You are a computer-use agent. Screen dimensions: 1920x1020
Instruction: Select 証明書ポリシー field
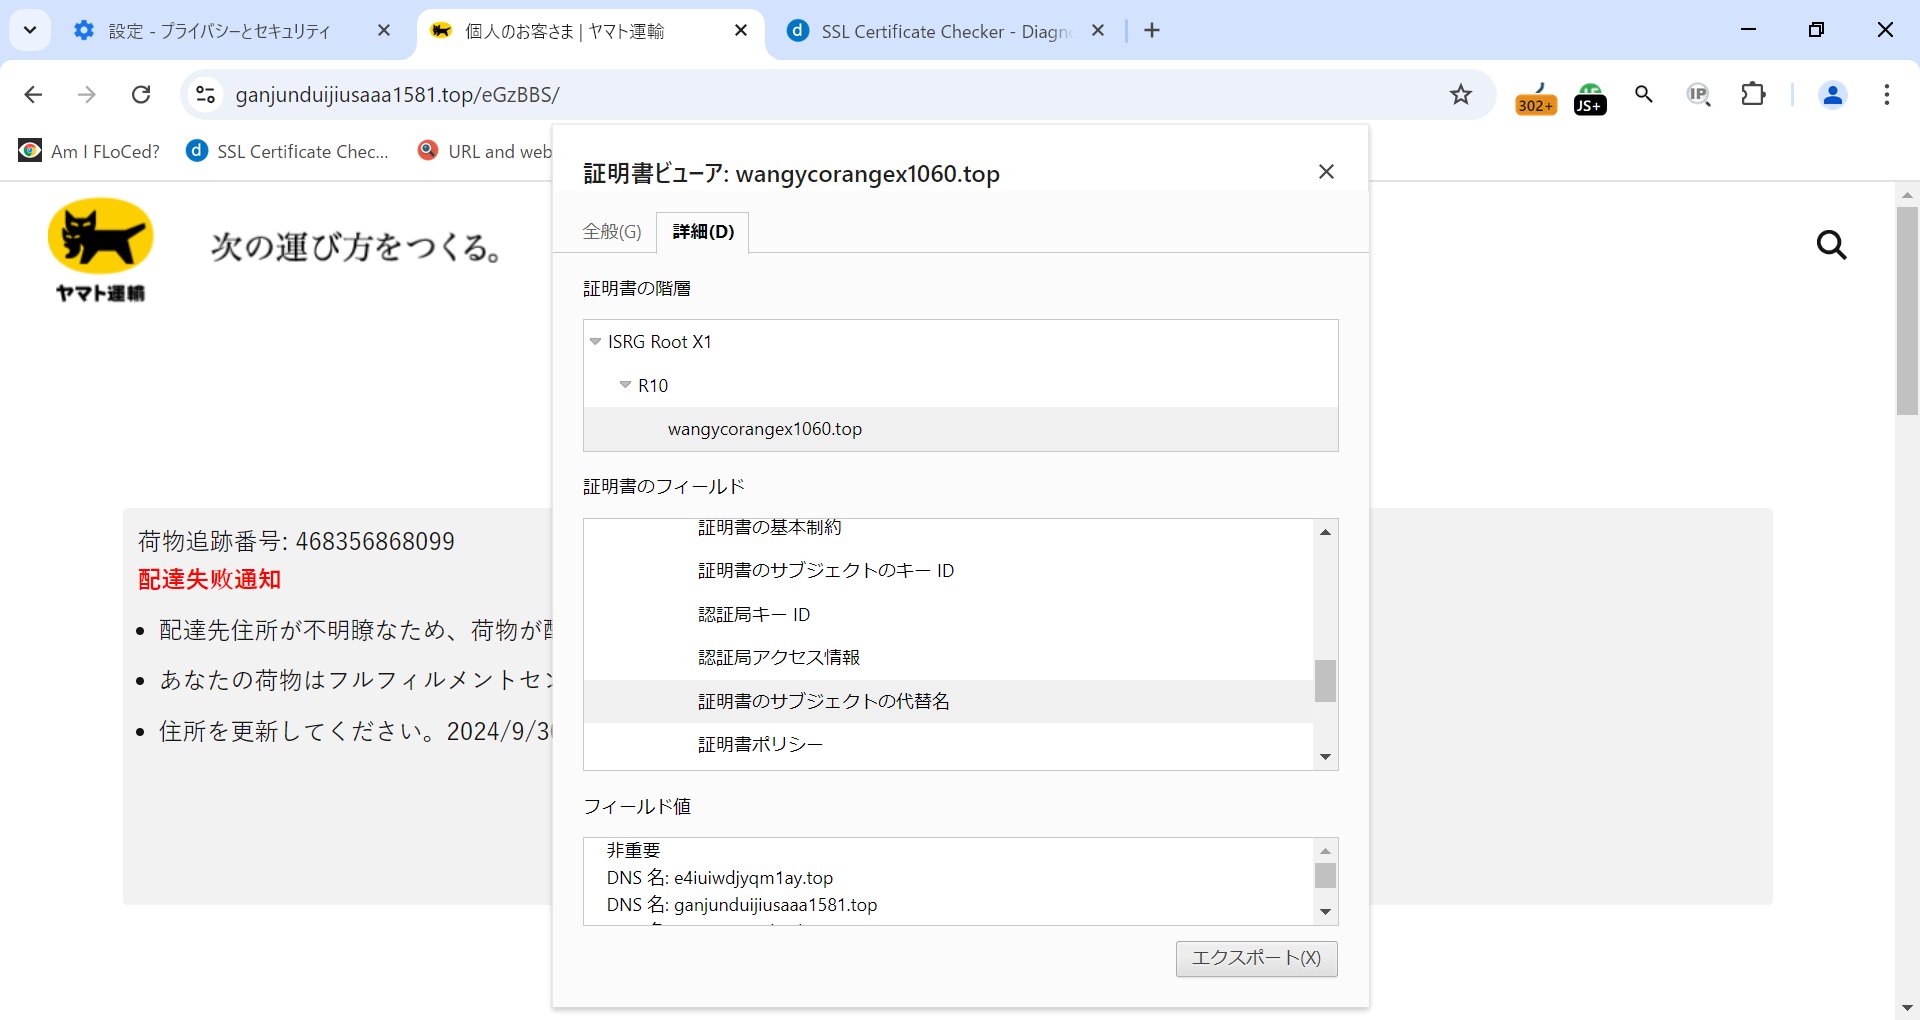pos(948,744)
